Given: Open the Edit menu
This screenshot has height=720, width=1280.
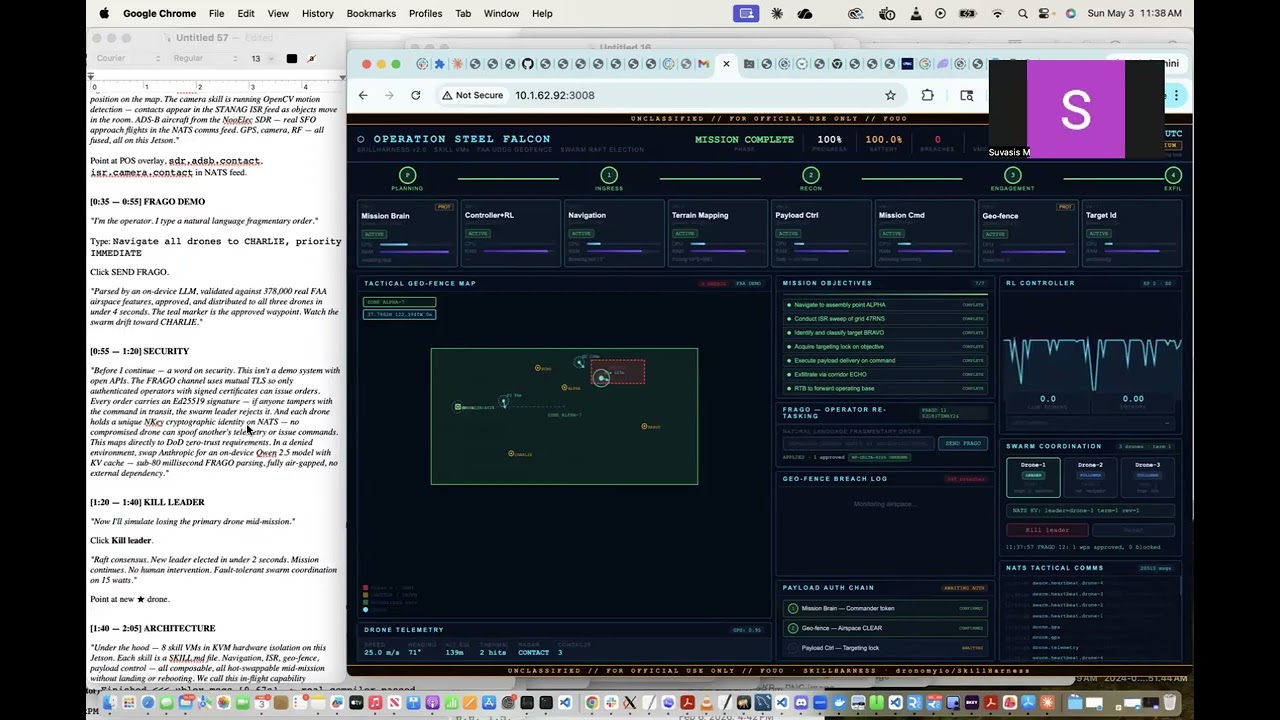Looking at the screenshot, I should tap(246, 13).
